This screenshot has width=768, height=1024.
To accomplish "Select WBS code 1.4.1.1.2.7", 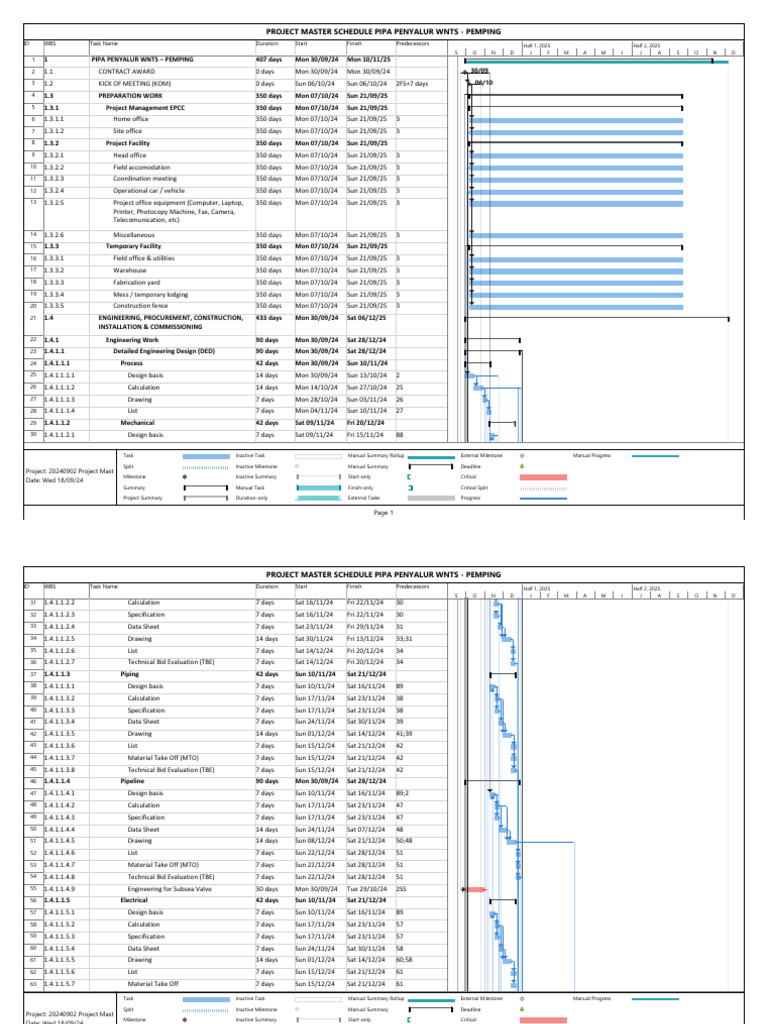I will coord(59,662).
